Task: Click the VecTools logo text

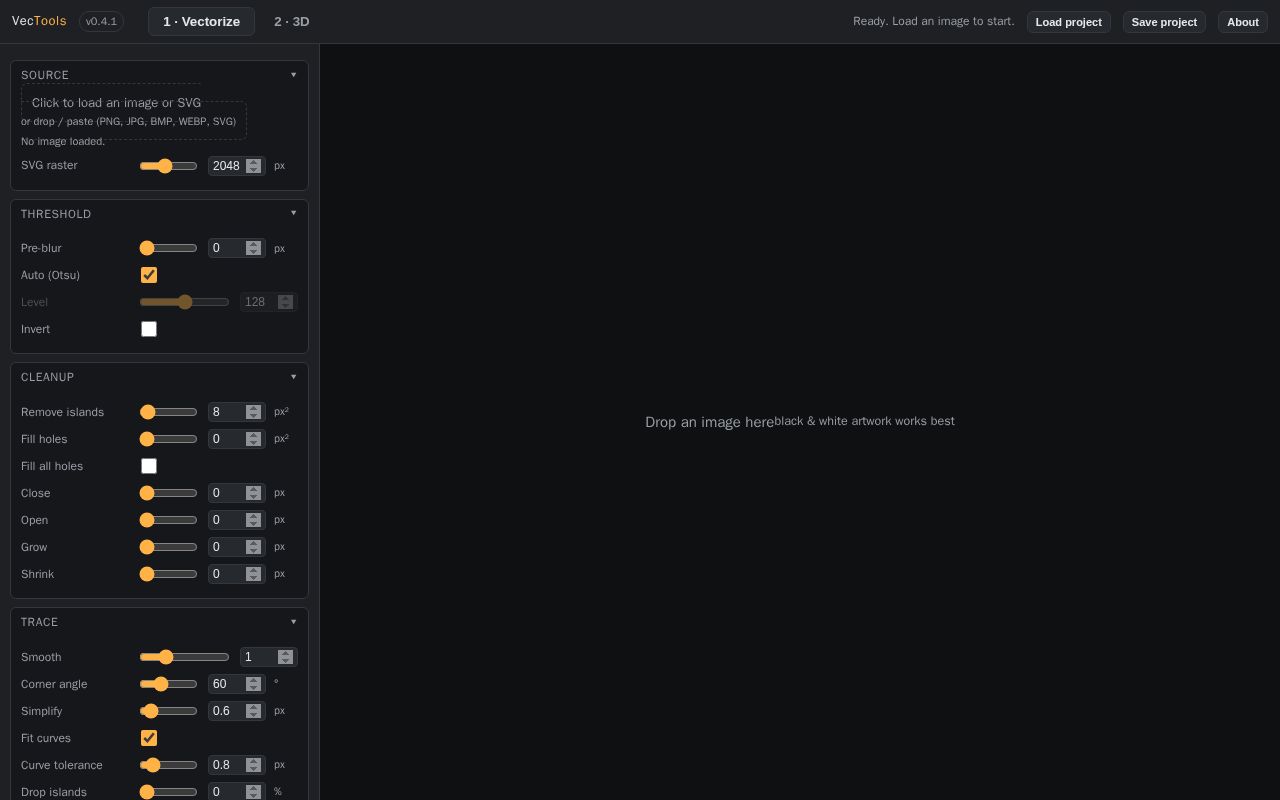Action: point(39,21)
